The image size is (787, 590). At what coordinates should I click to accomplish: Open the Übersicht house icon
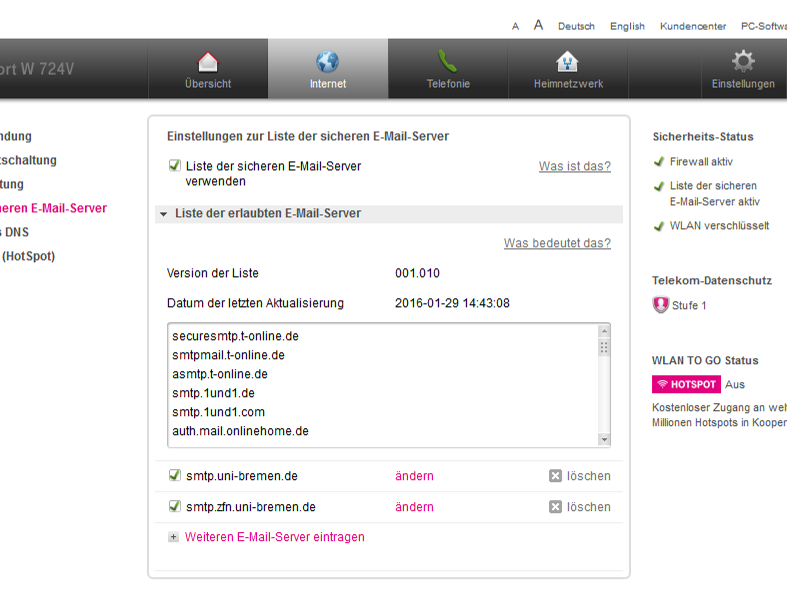click(207, 62)
